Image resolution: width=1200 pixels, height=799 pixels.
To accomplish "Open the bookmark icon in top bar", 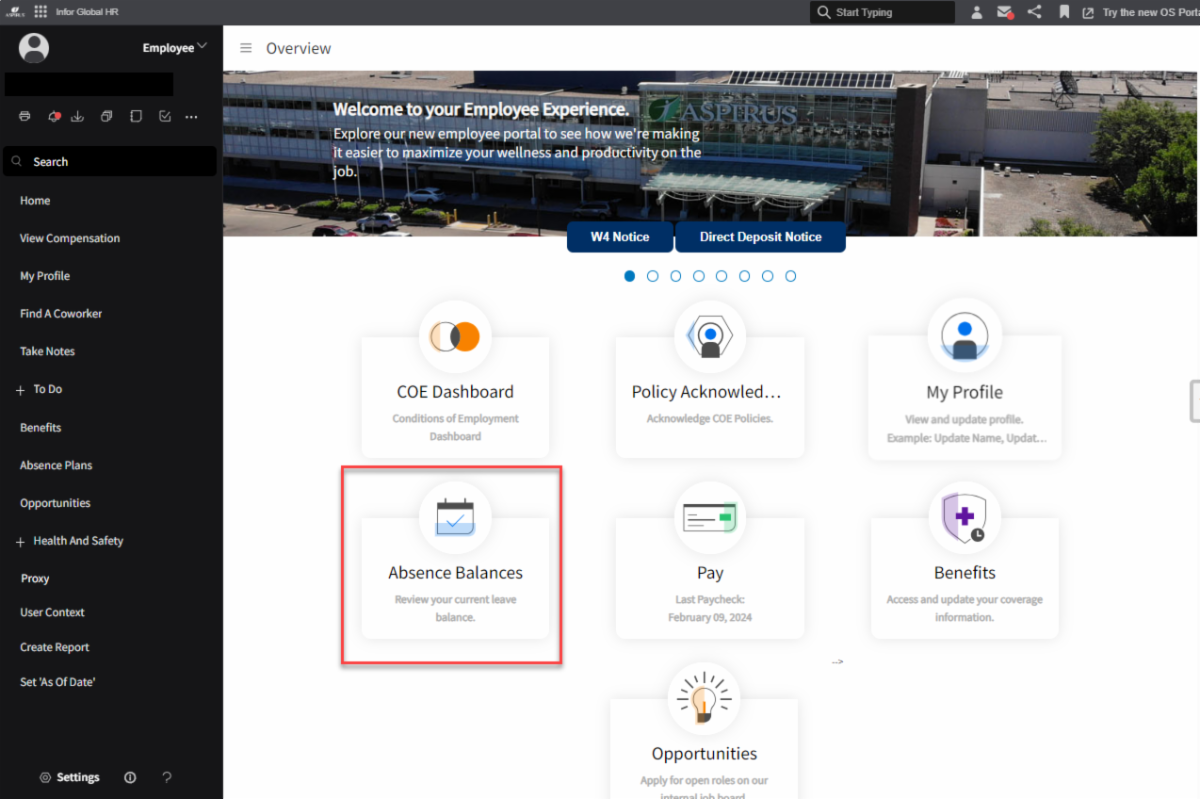I will (x=1063, y=12).
